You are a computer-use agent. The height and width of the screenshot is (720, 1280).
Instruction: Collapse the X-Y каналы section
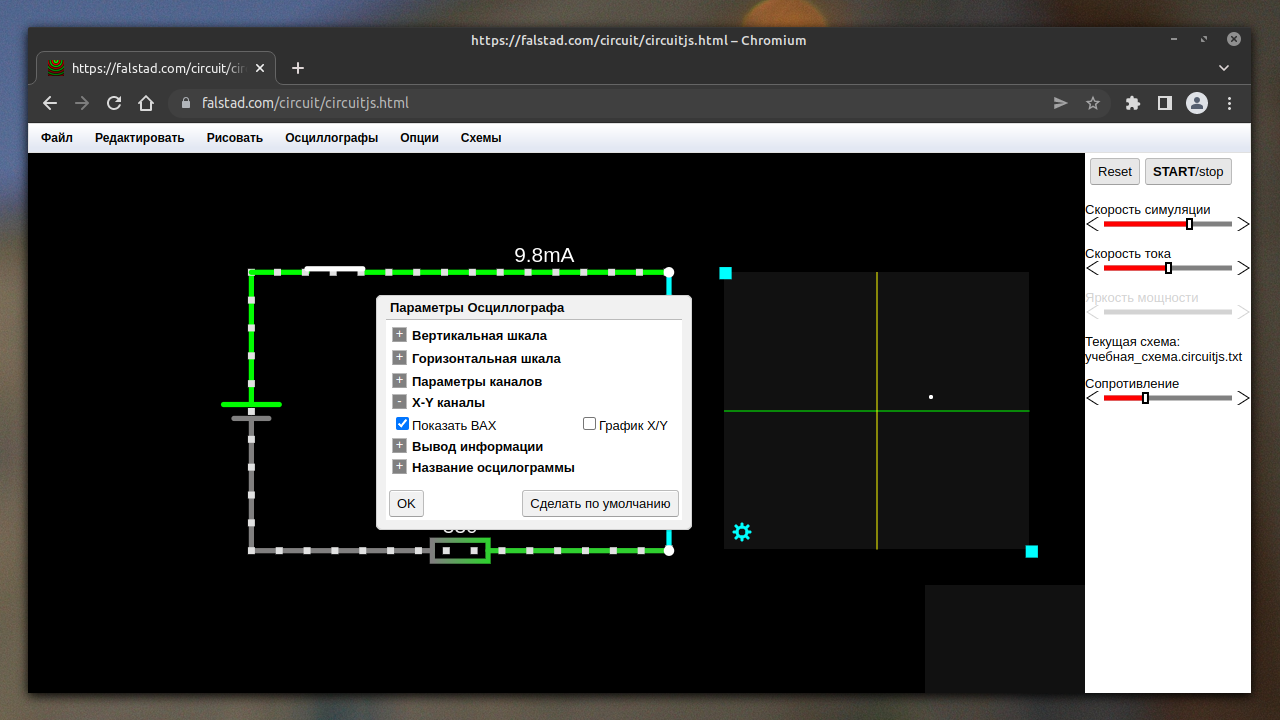399,402
